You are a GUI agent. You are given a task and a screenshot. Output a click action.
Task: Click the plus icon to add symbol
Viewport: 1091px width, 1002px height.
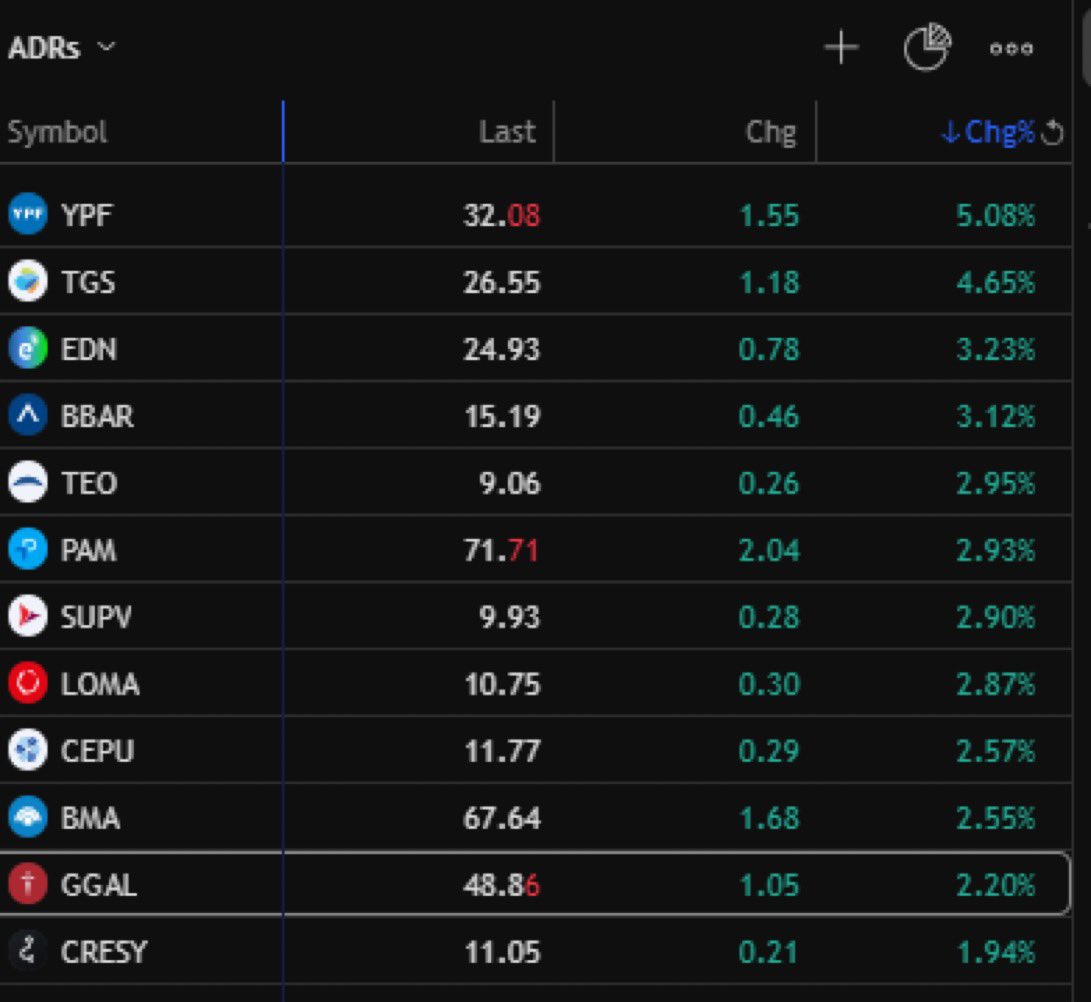click(x=841, y=47)
